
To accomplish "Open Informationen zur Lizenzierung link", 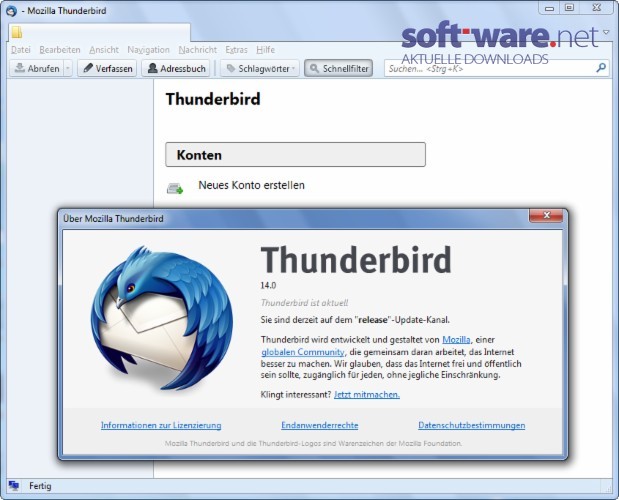I will coord(161,425).
